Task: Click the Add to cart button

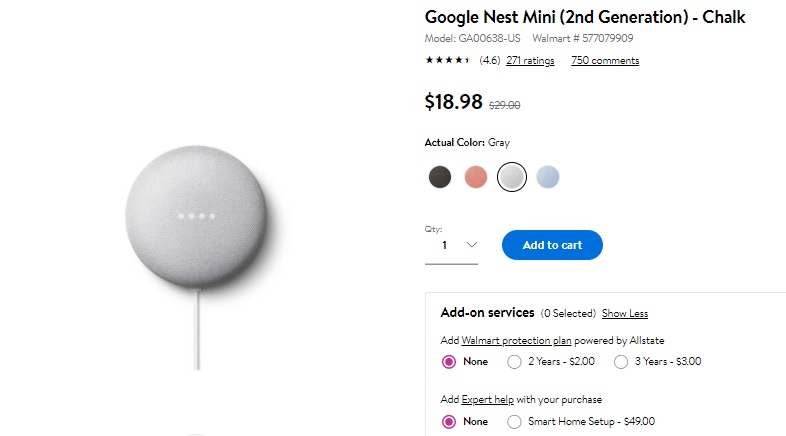Action: (552, 245)
